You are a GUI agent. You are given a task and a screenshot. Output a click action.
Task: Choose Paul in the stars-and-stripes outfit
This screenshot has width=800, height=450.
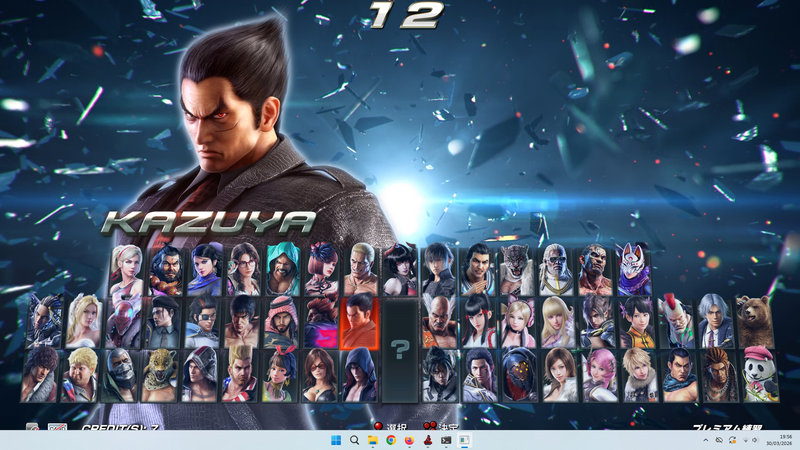(x=239, y=376)
